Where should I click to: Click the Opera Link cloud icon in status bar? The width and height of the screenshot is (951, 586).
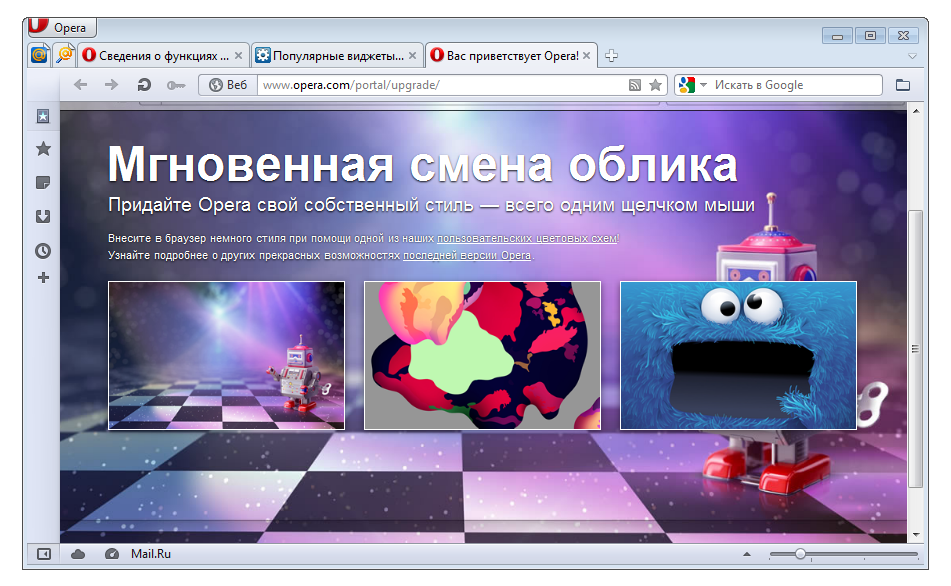[x=78, y=554]
